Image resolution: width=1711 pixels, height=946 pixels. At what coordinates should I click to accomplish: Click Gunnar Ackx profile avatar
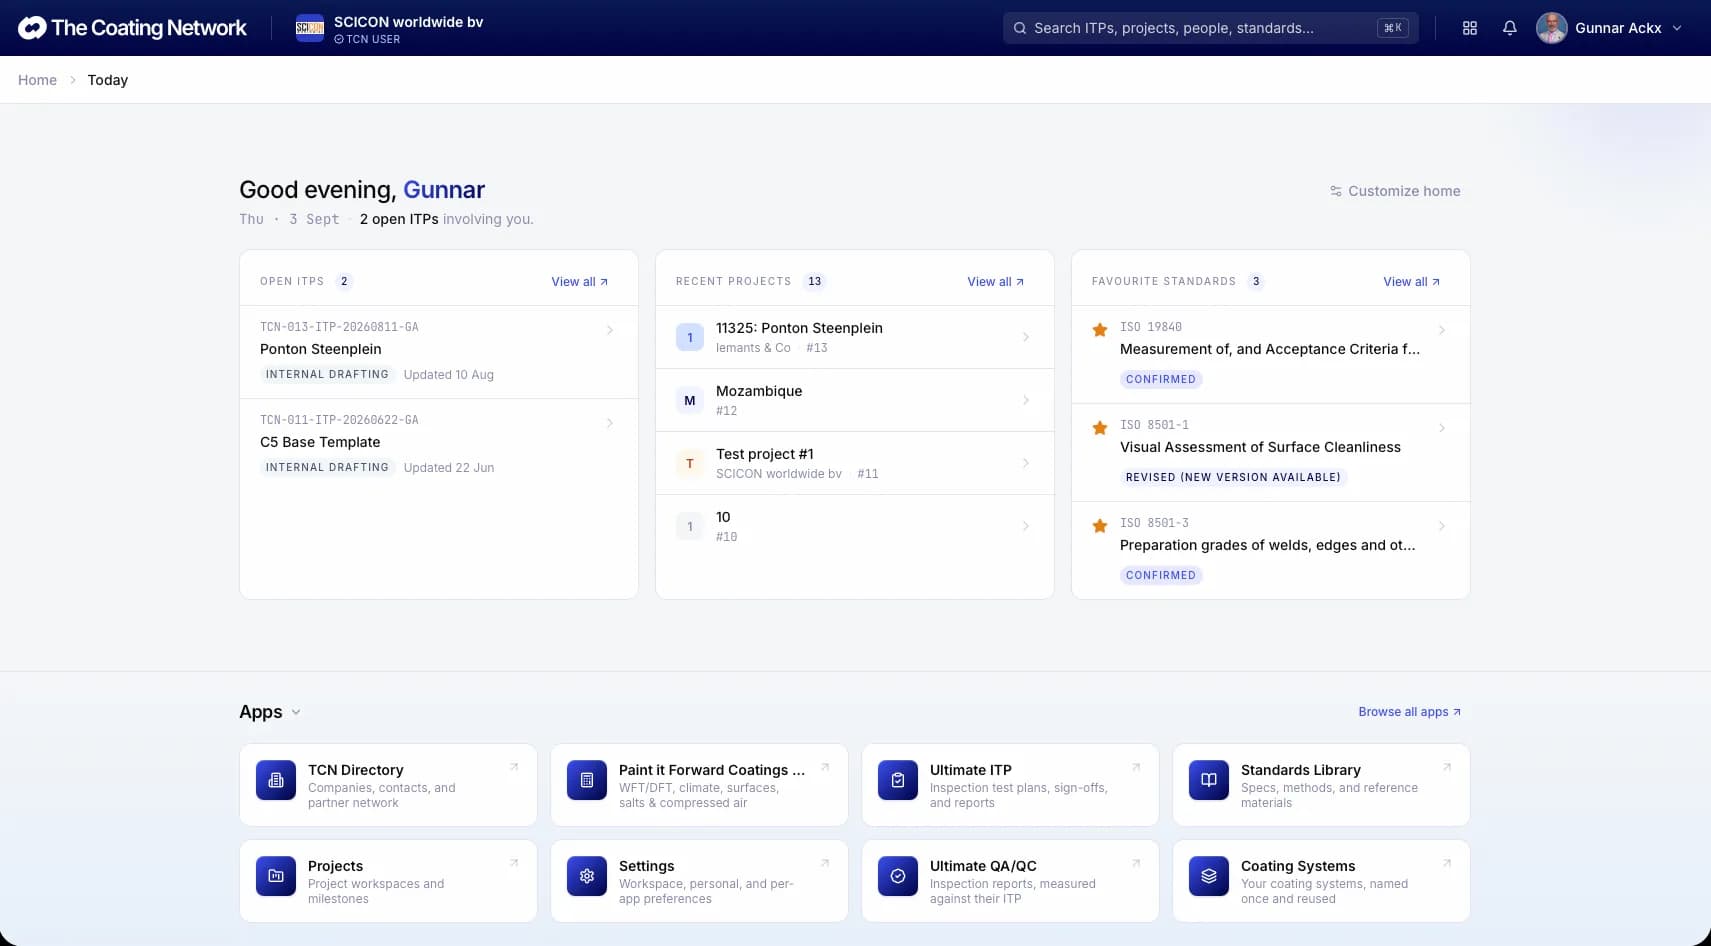tap(1552, 28)
